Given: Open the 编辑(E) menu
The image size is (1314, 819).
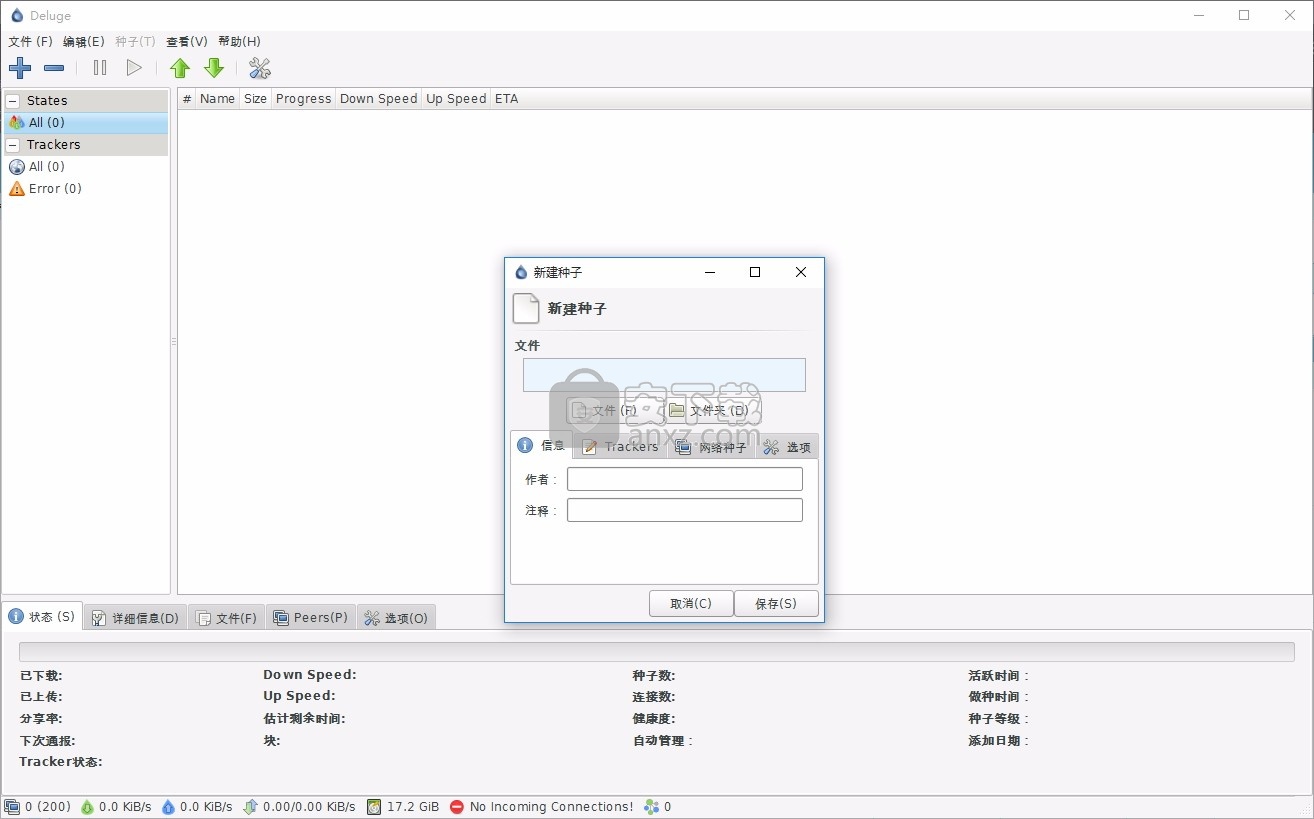Looking at the screenshot, I should point(83,42).
